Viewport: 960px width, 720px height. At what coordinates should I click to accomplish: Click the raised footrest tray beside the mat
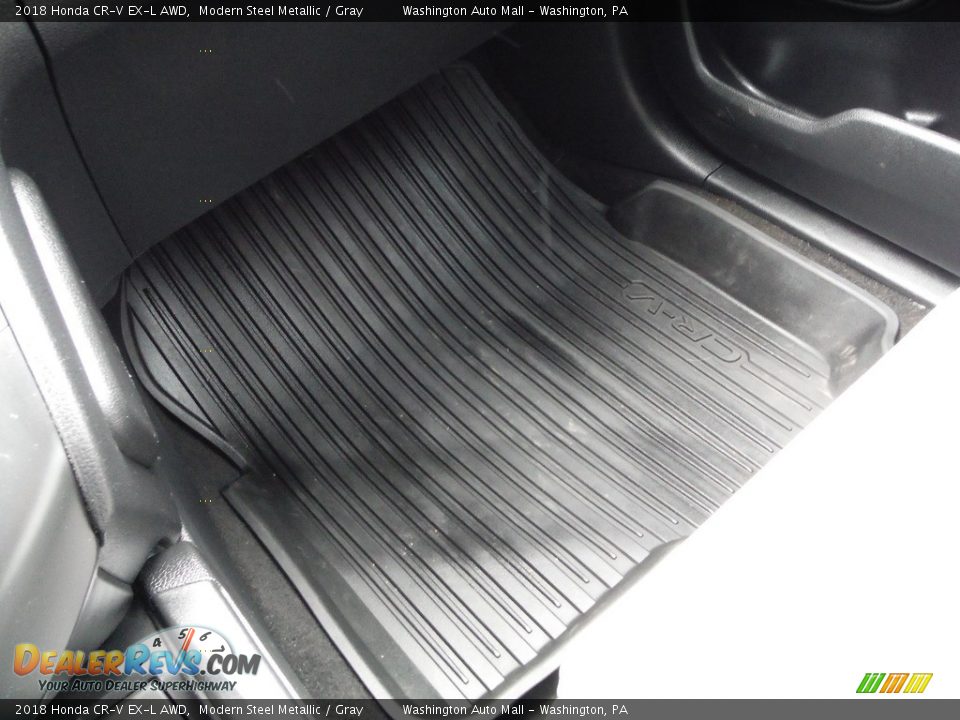pos(760,270)
